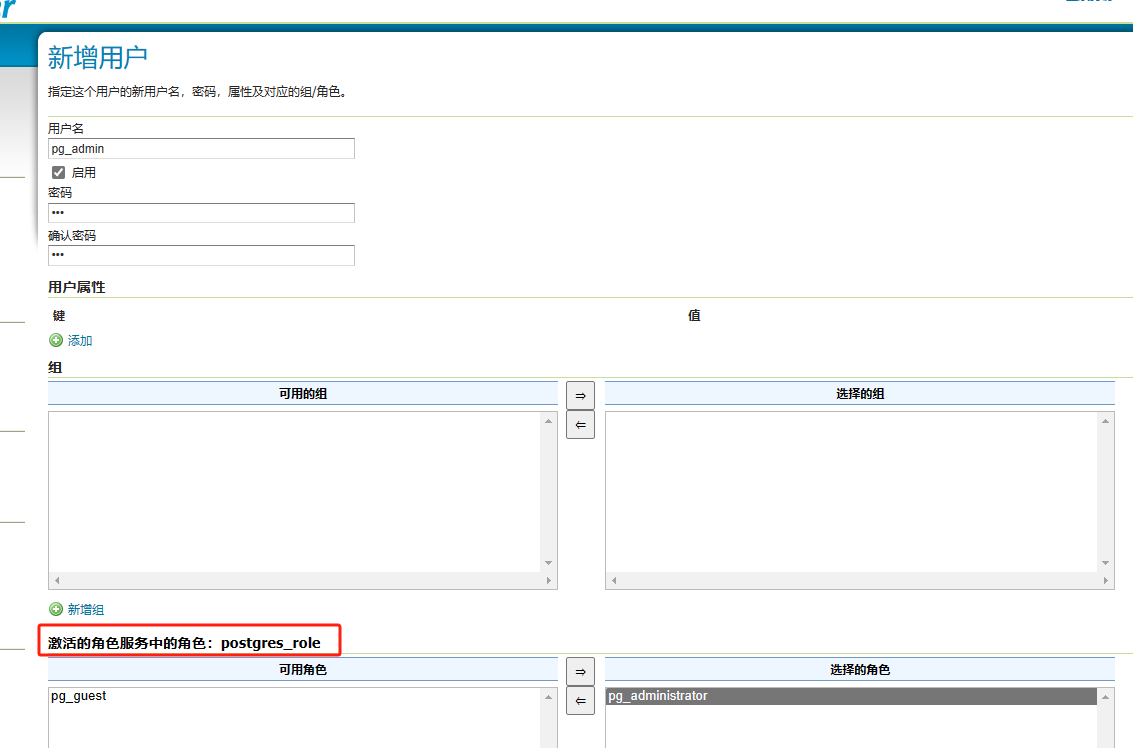Click into the 确认密码 field
Image resolution: width=1133 pixels, height=748 pixels.
coord(201,256)
